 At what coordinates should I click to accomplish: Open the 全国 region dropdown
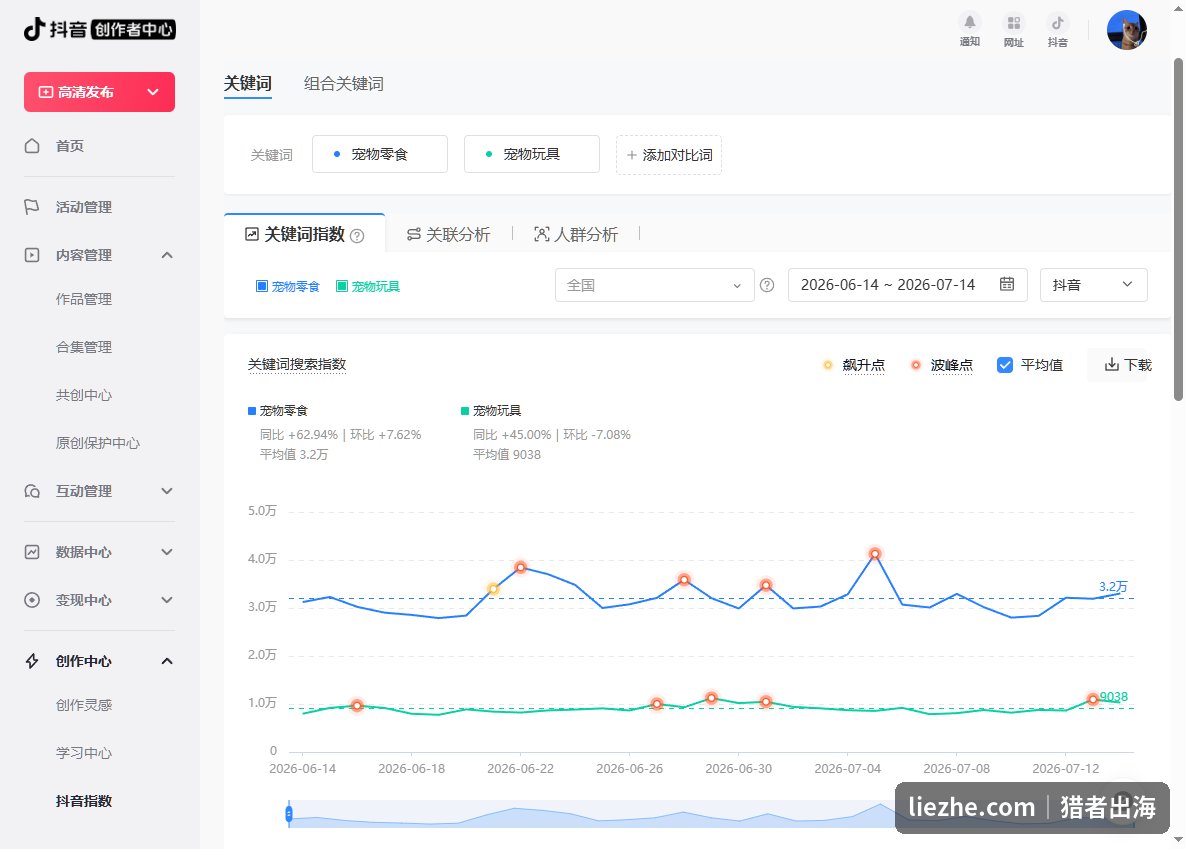pyautogui.click(x=654, y=285)
